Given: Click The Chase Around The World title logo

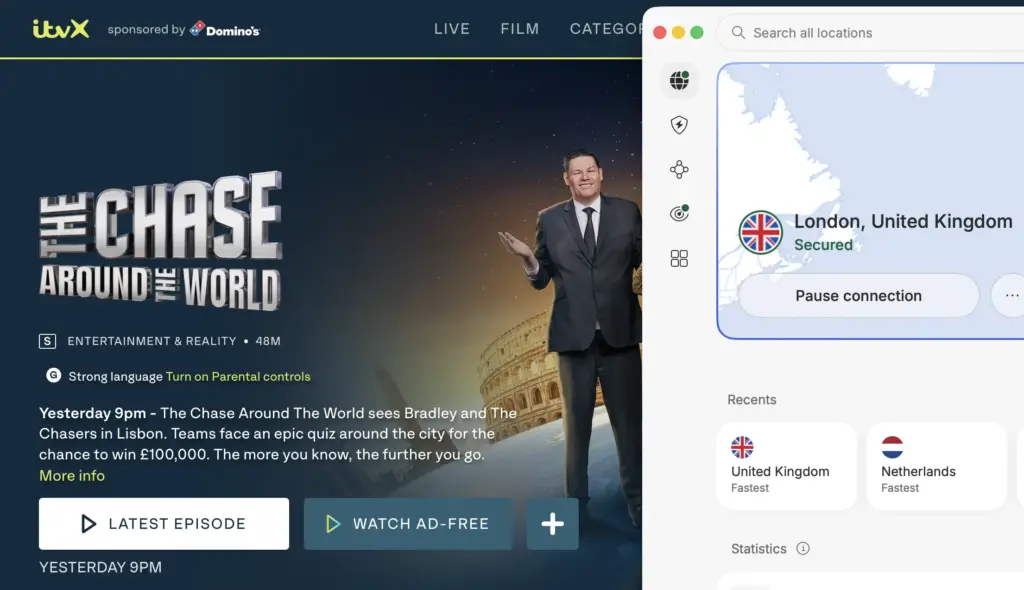Looking at the screenshot, I should tap(161, 240).
